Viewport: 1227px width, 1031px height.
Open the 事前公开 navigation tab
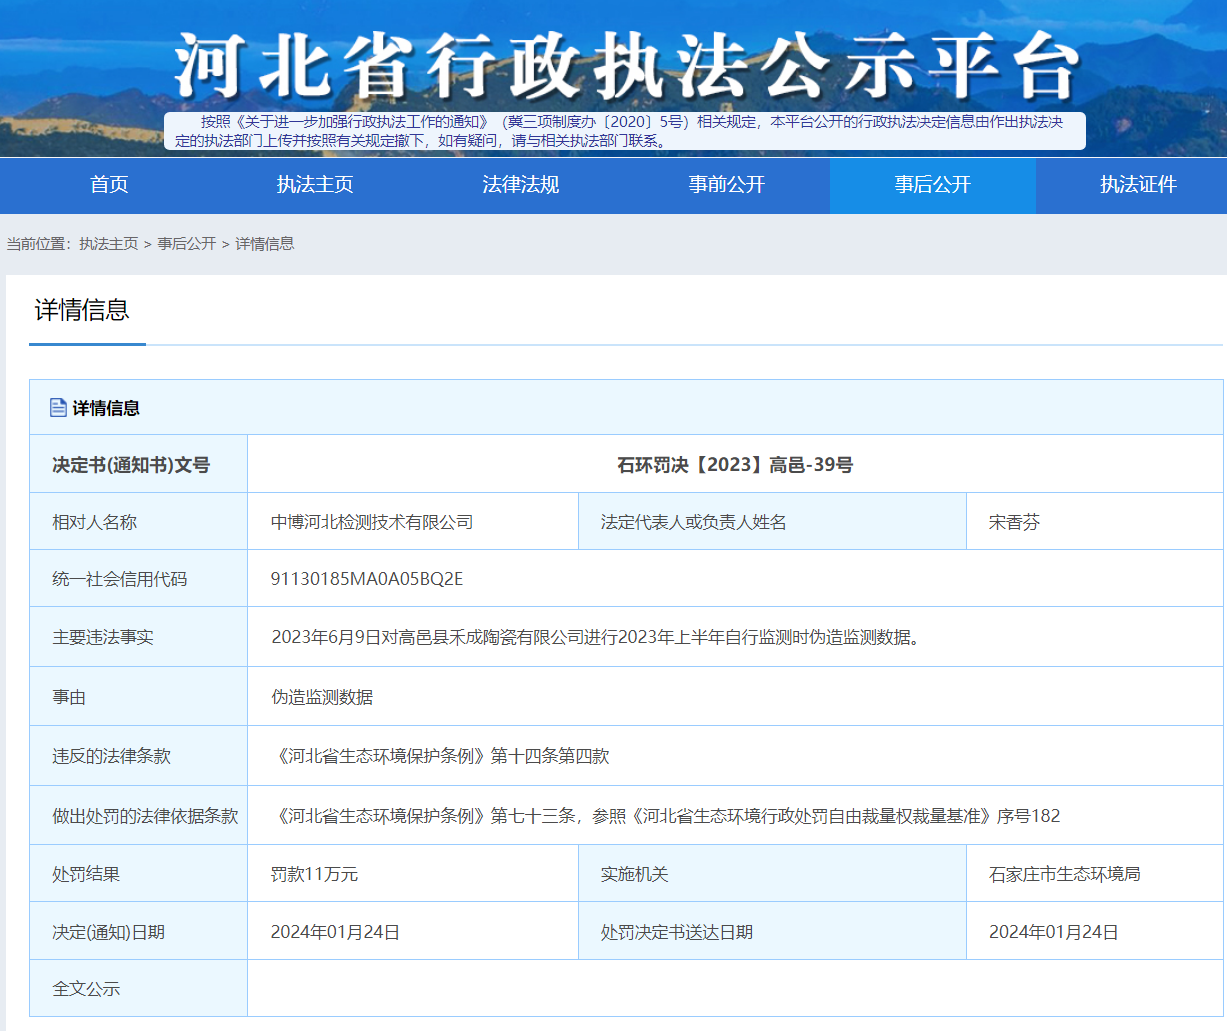tap(726, 185)
